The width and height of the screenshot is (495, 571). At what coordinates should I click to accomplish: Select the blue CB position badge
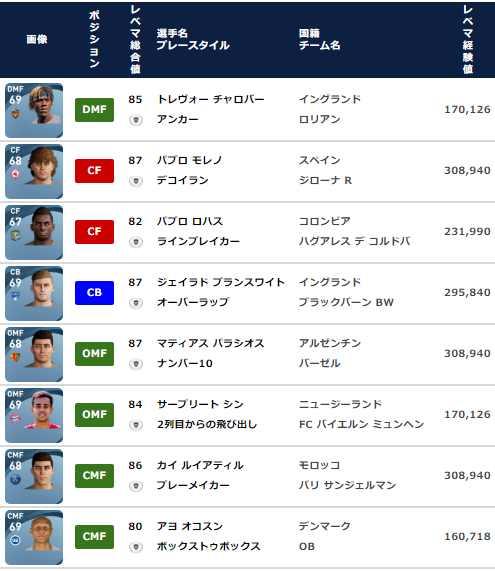pyautogui.click(x=94, y=293)
